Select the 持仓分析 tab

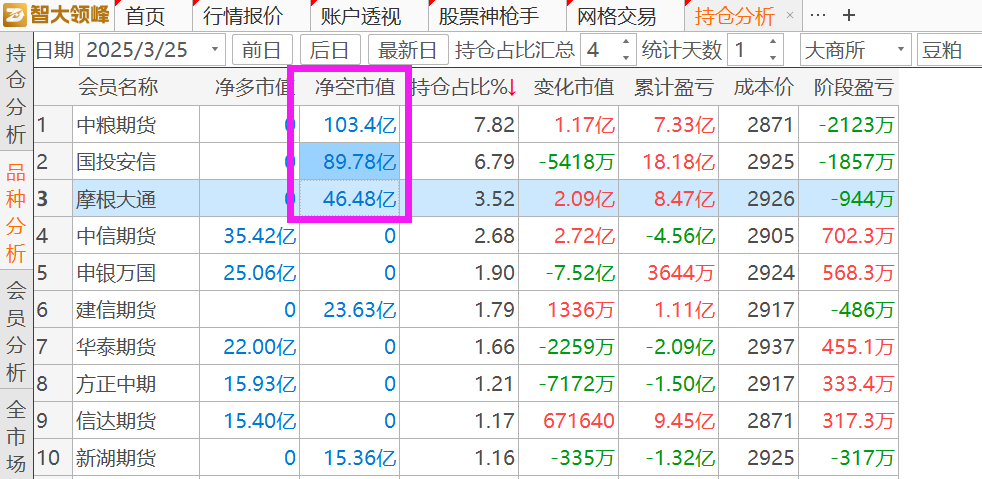[734, 16]
